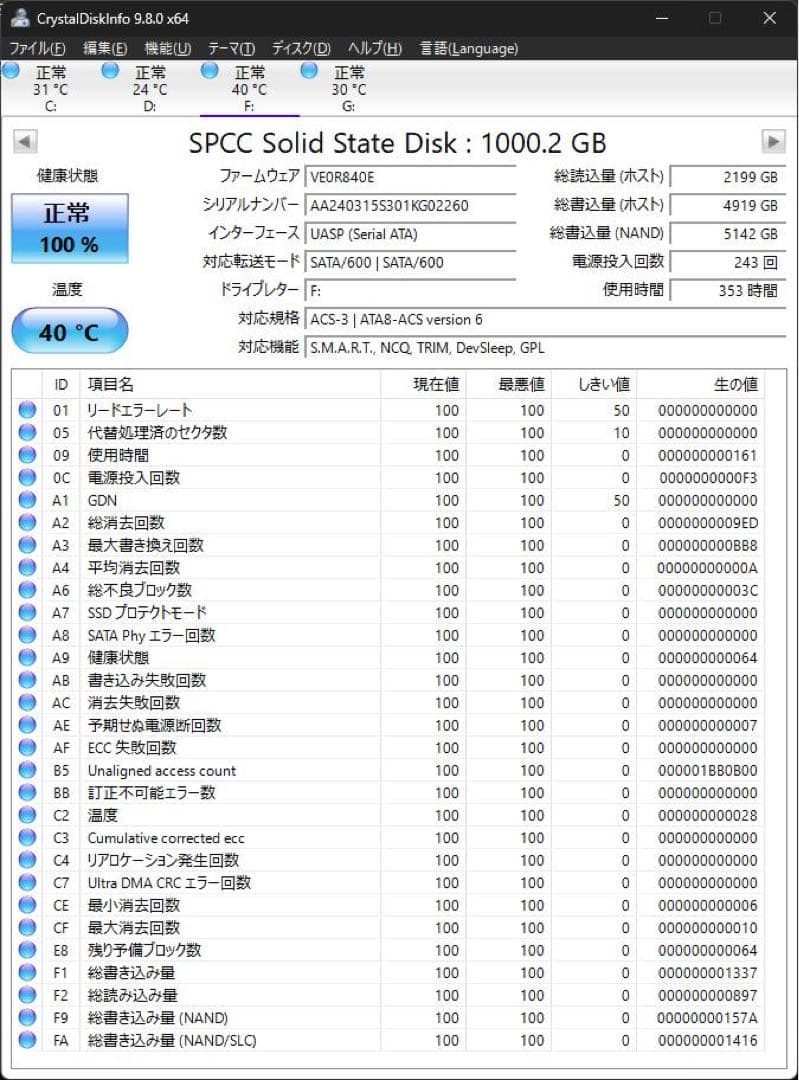Image resolution: width=799 pixels, height=1080 pixels.
Task: Click status icon for 訂正不可能エラー数 row
Action: click(28, 793)
